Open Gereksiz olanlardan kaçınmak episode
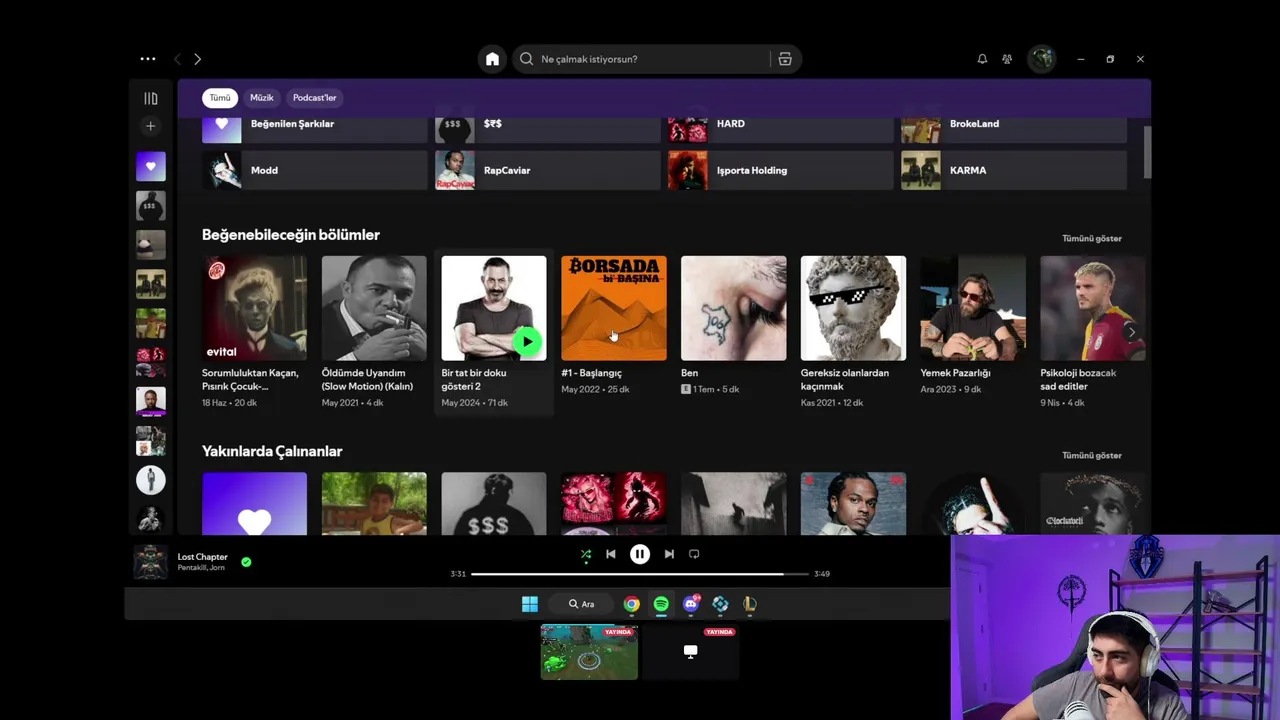This screenshot has height=720, width=1280. coord(853,332)
